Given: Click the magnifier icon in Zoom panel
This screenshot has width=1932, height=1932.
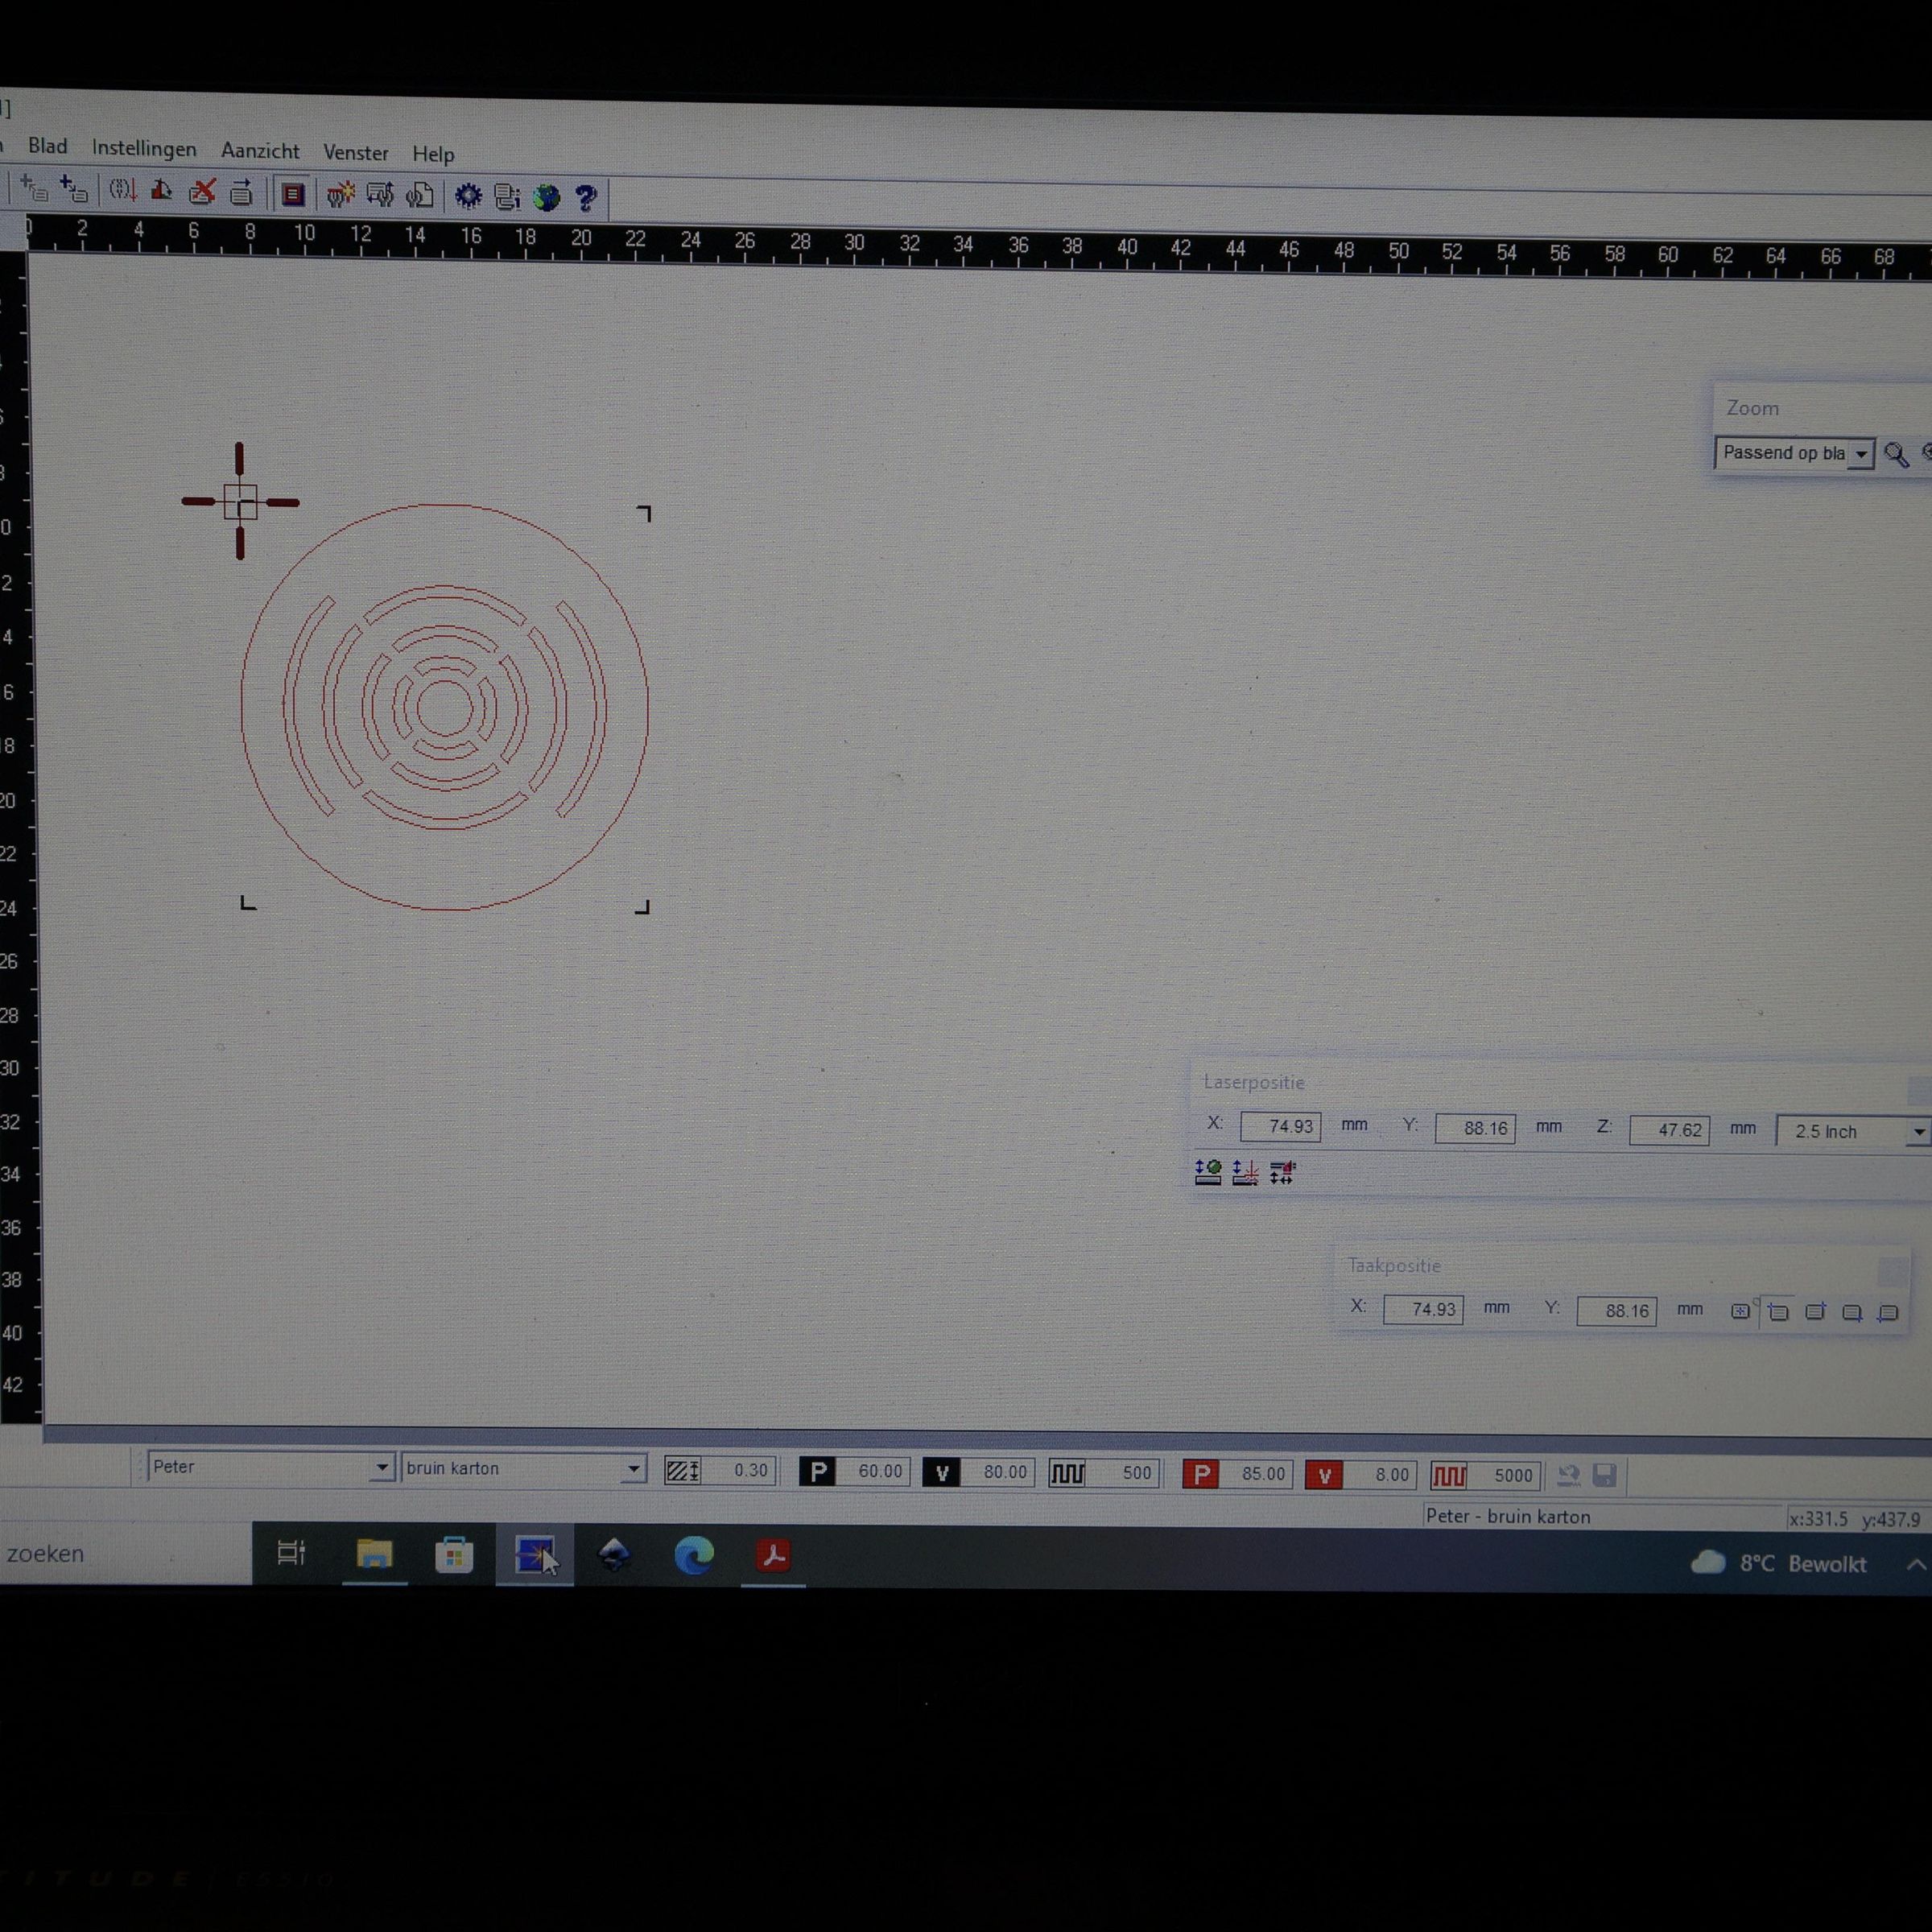Looking at the screenshot, I should pyautogui.click(x=1895, y=455).
